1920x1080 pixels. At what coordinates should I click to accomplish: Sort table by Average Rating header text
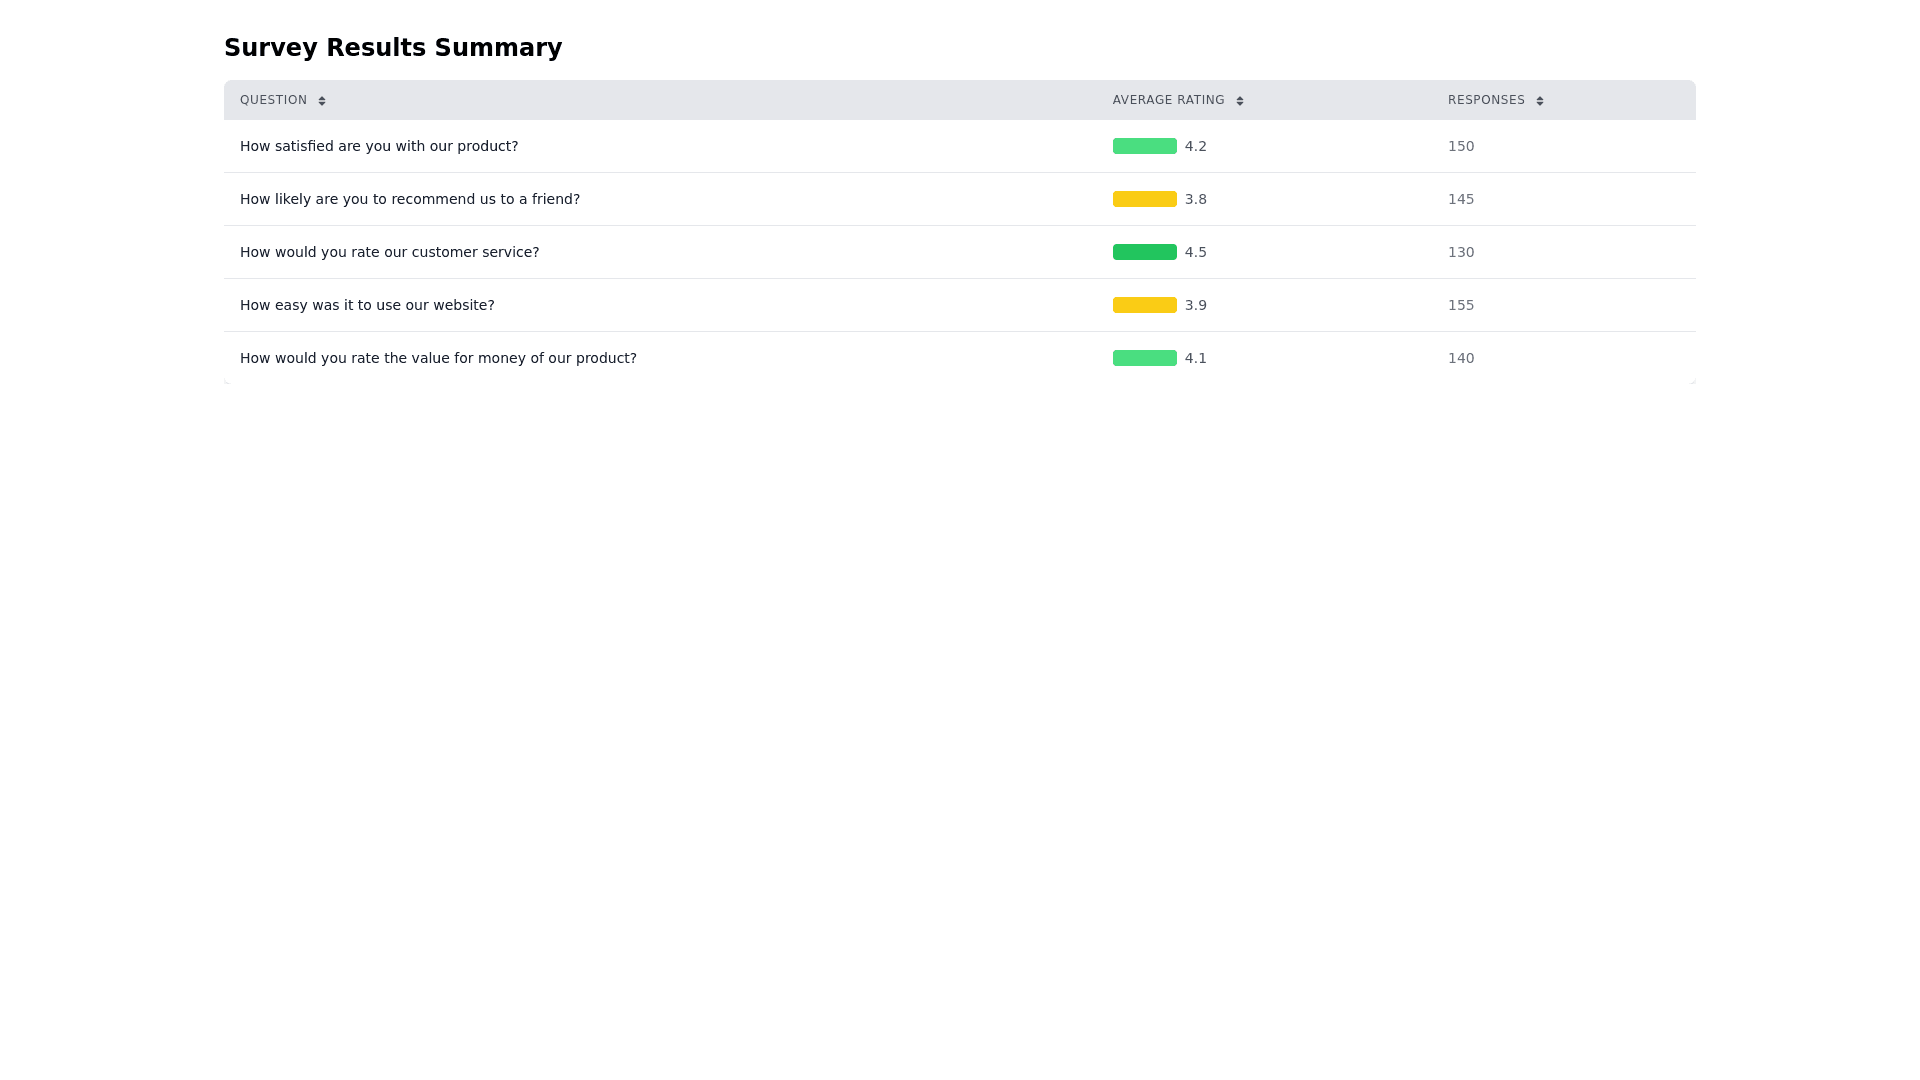1168,100
